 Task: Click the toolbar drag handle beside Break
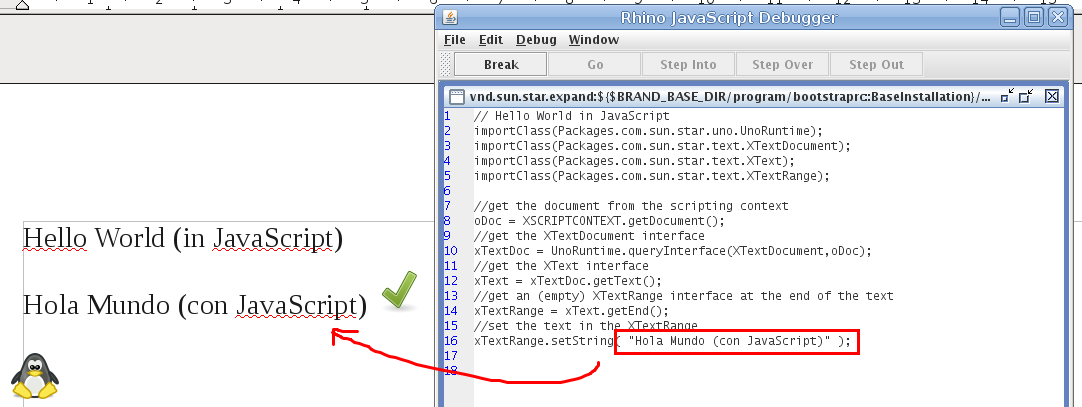tap(447, 65)
